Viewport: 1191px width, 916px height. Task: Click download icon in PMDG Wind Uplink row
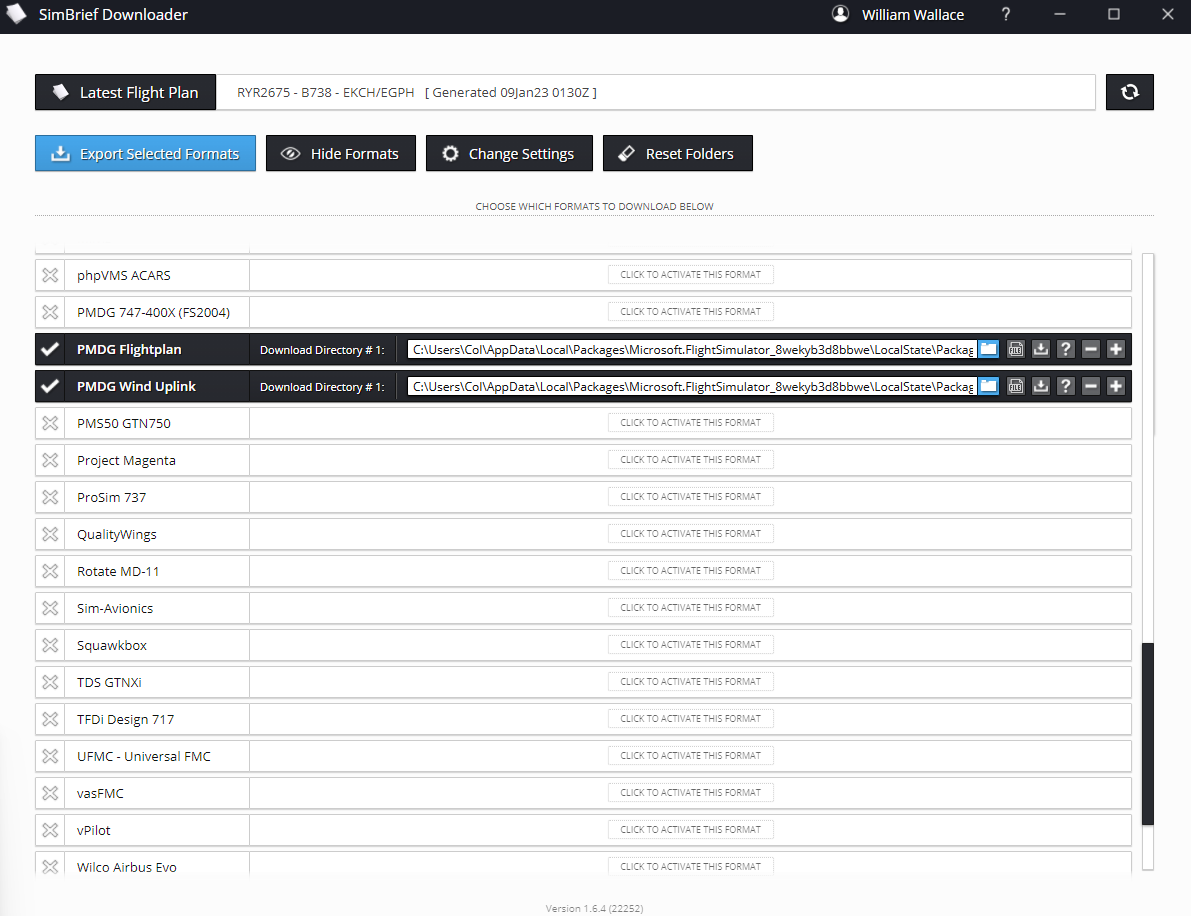(x=1041, y=386)
